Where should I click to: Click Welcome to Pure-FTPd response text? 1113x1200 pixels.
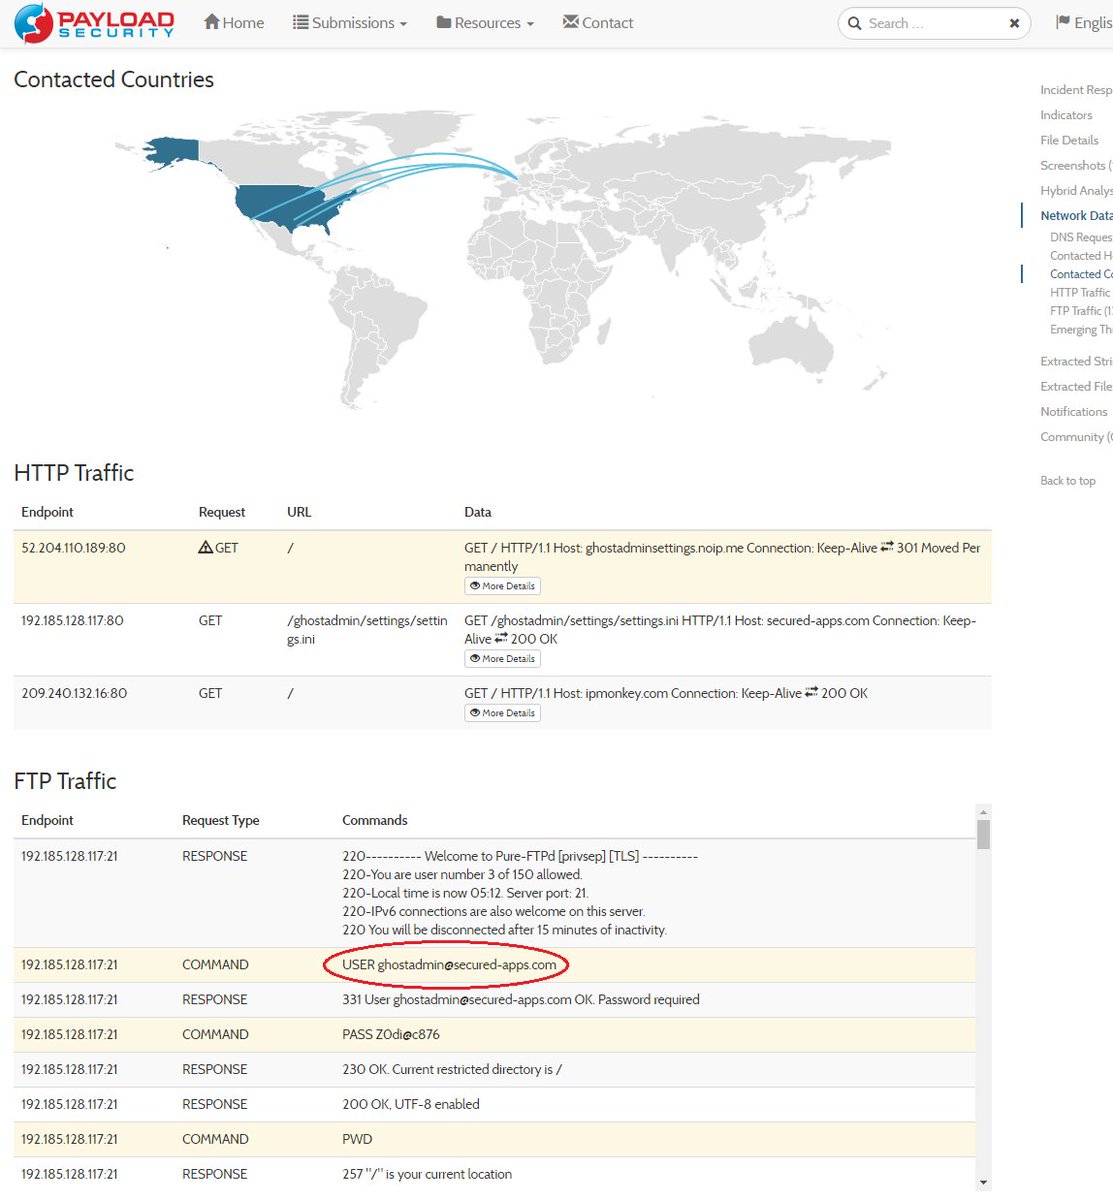[520, 856]
